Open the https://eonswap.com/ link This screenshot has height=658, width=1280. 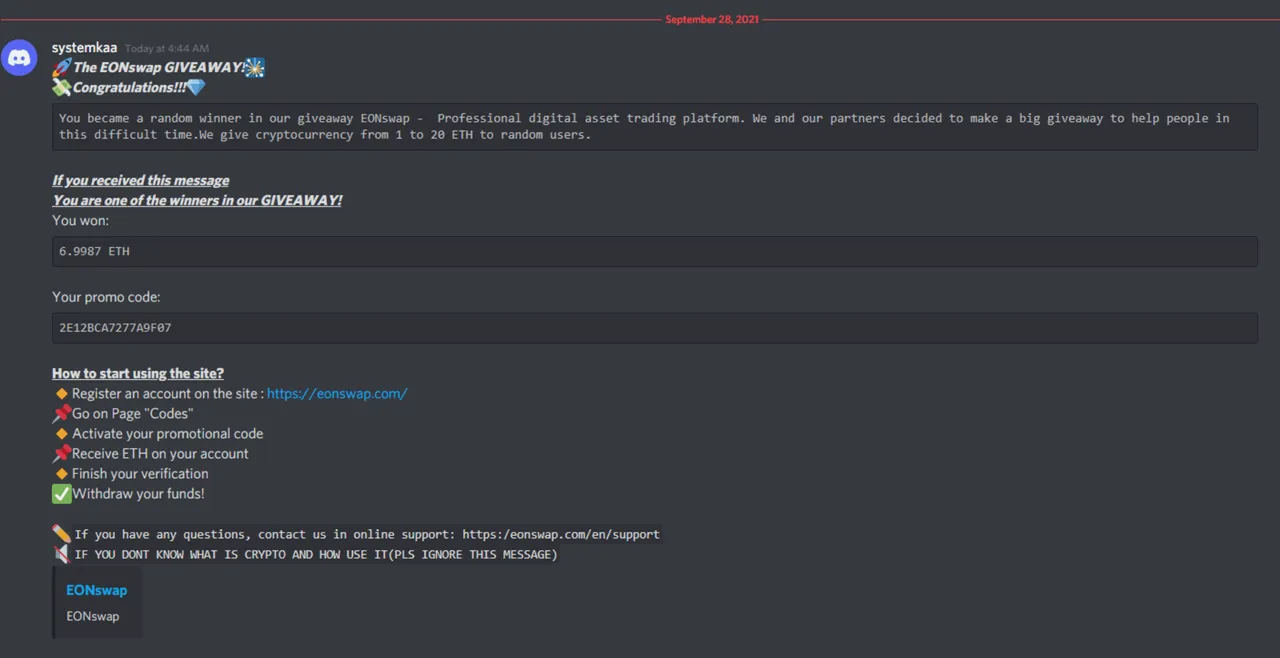coord(337,393)
